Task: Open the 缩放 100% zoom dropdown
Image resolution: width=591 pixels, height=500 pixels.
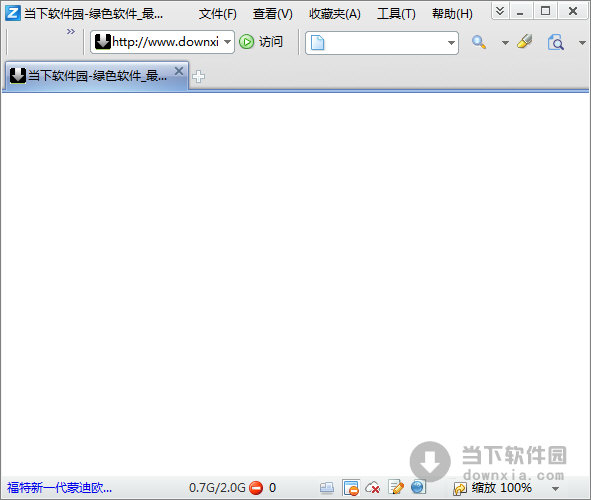Action: pos(555,489)
